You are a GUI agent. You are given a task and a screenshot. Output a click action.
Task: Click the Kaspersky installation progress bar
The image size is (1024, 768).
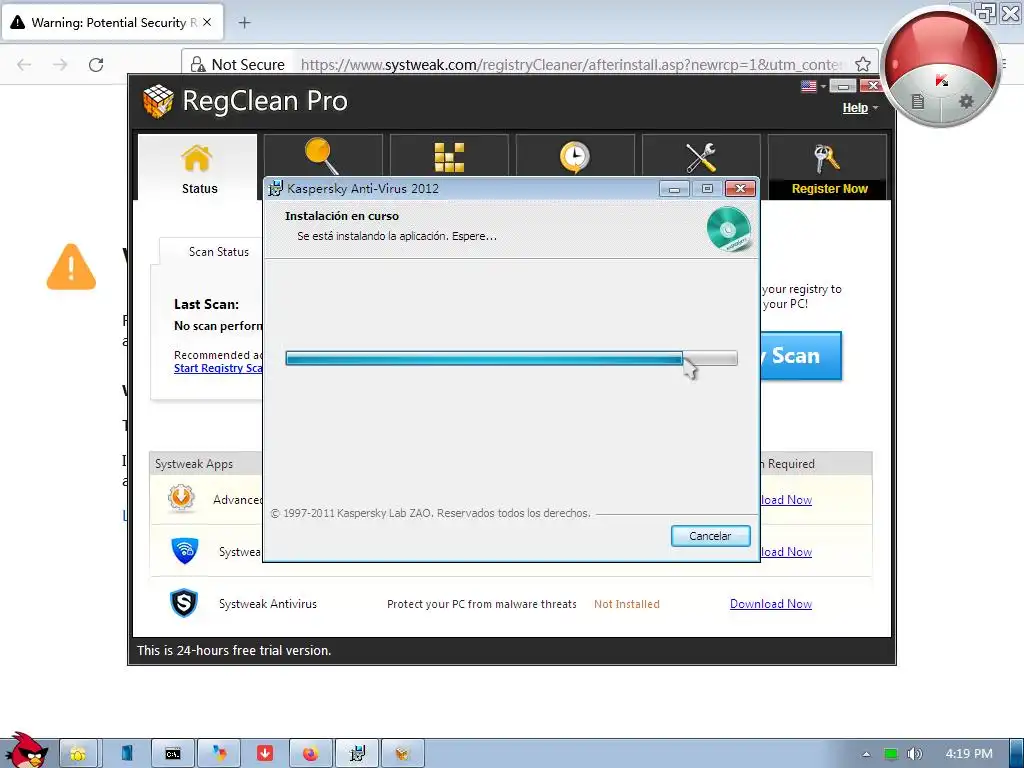point(511,358)
